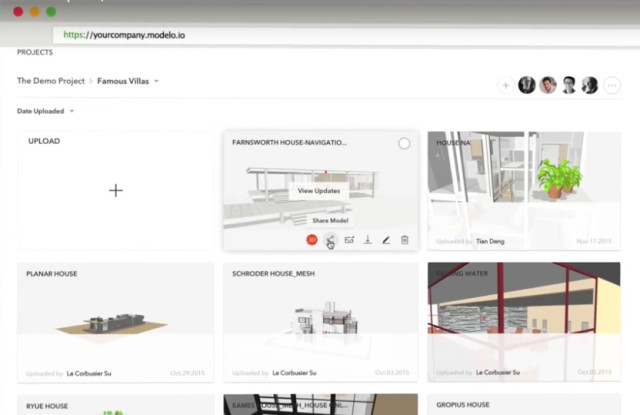Click the add image icon on Farnsworth card
The height and width of the screenshot is (415, 640).
coord(349,240)
